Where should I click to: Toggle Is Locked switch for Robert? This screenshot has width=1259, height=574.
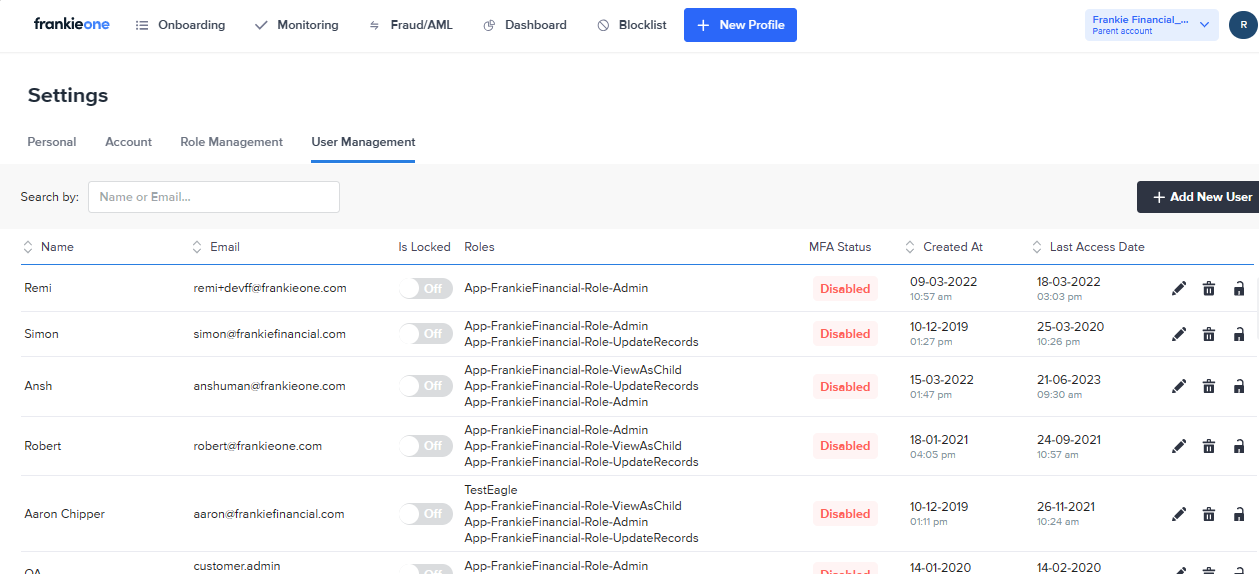(x=425, y=446)
